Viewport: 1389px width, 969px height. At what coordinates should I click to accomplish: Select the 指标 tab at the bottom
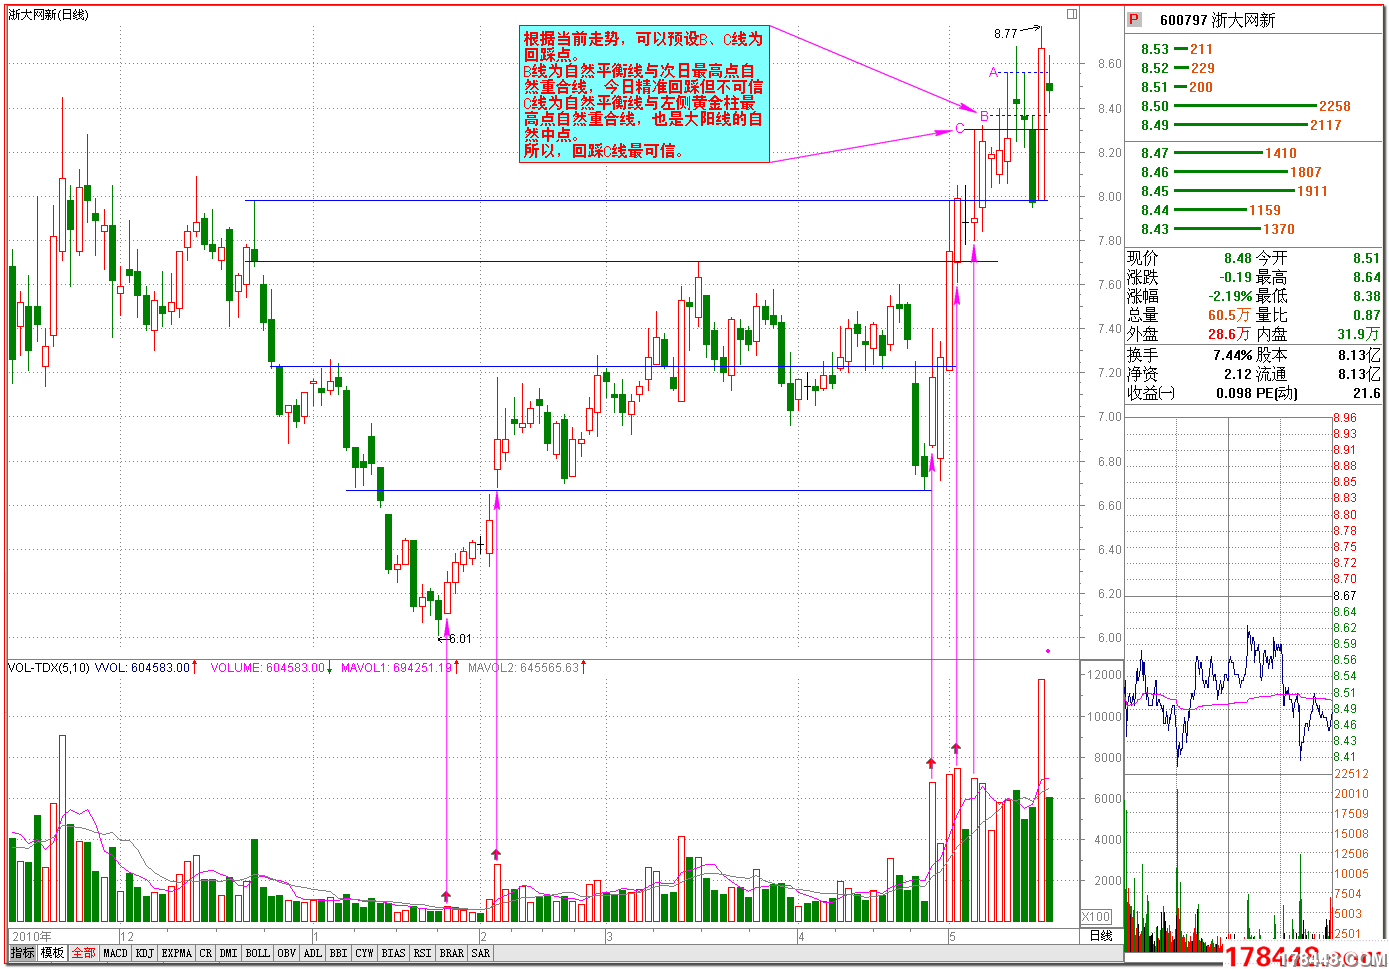(23, 953)
